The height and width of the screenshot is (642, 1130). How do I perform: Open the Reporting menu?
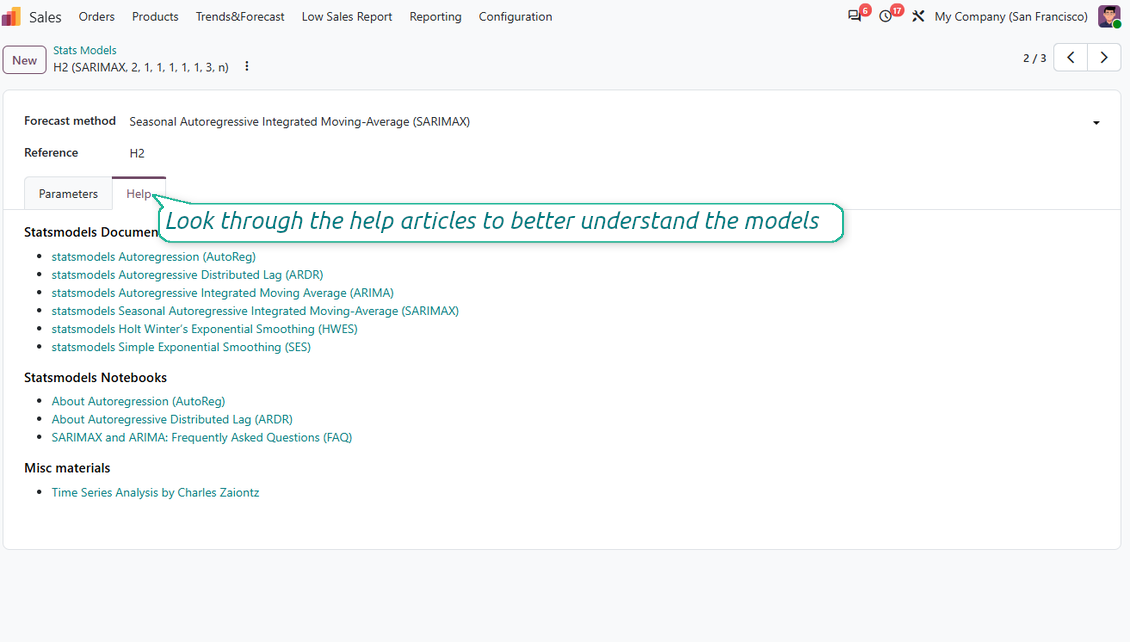(435, 17)
